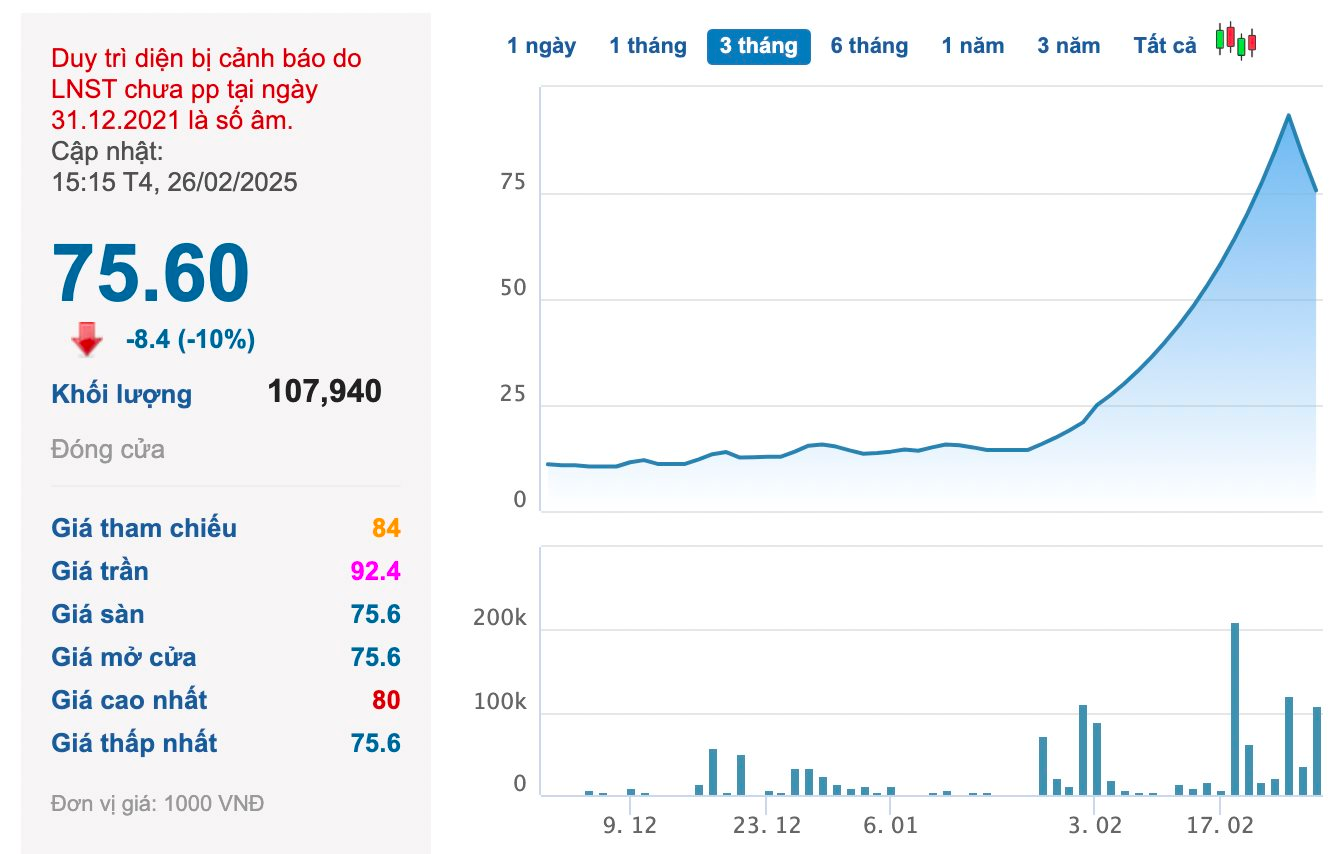Click the red warning notice text
The image size is (1338, 854).
point(206,89)
